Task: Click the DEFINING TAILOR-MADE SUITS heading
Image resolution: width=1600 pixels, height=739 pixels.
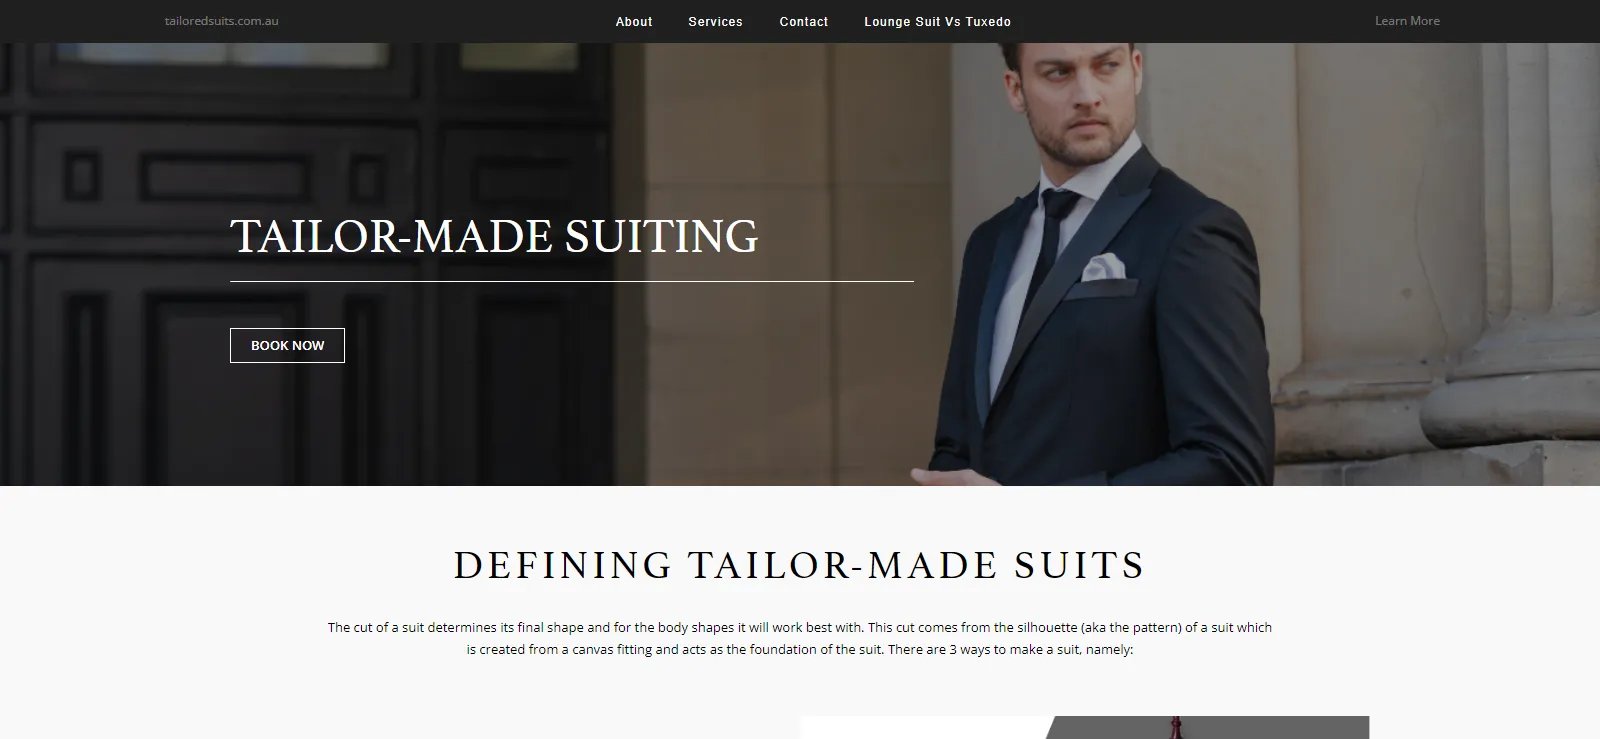Action: click(800, 565)
